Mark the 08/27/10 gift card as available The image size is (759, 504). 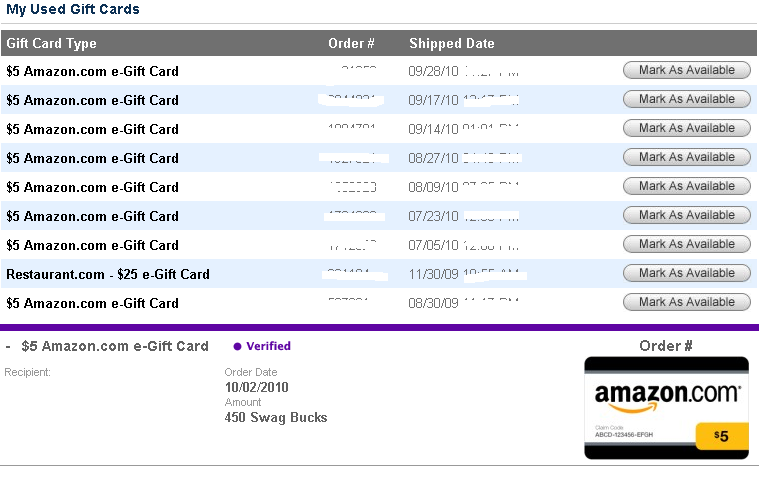(686, 157)
